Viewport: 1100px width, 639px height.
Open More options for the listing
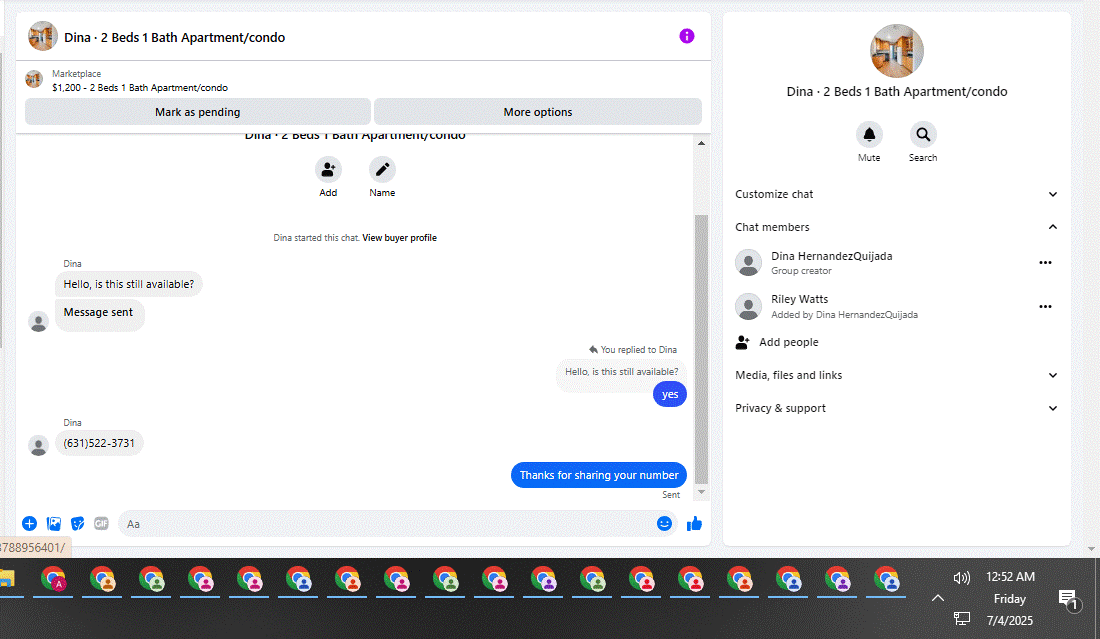click(537, 112)
